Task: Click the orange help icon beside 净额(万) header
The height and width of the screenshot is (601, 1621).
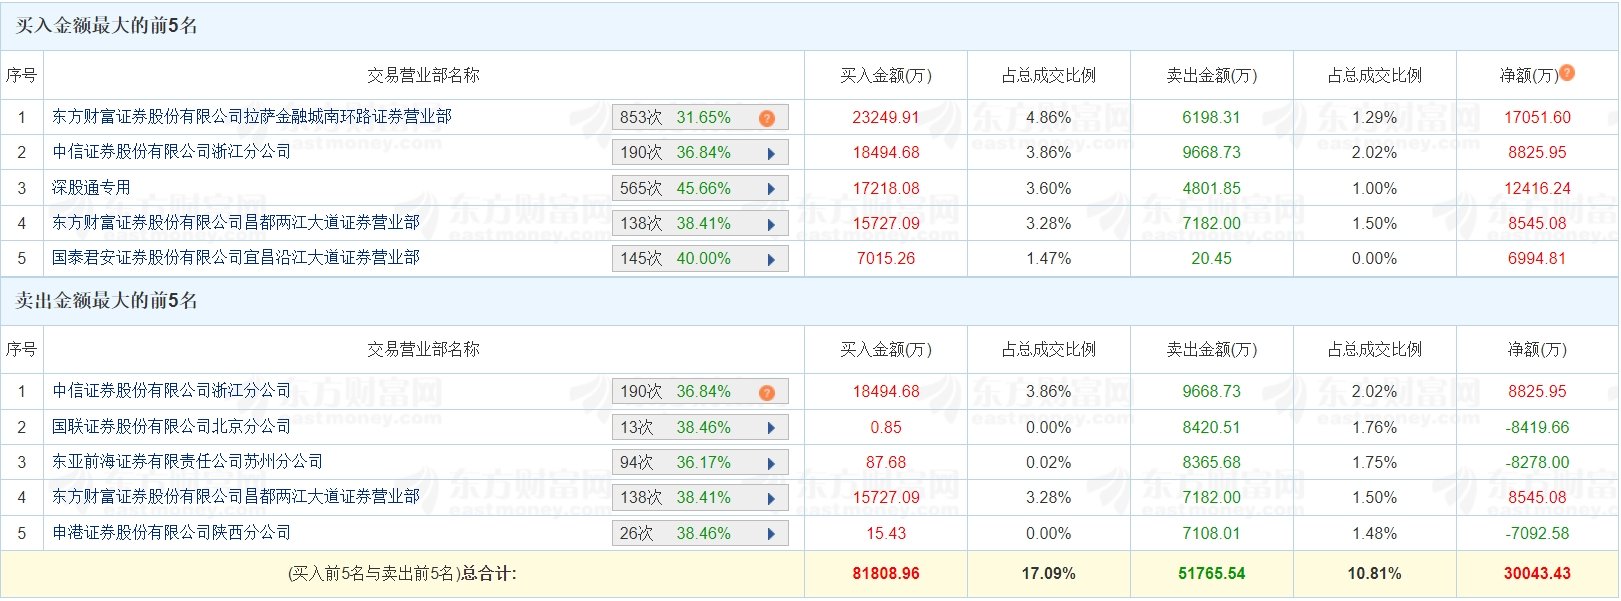Action: [x=1567, y=72]
